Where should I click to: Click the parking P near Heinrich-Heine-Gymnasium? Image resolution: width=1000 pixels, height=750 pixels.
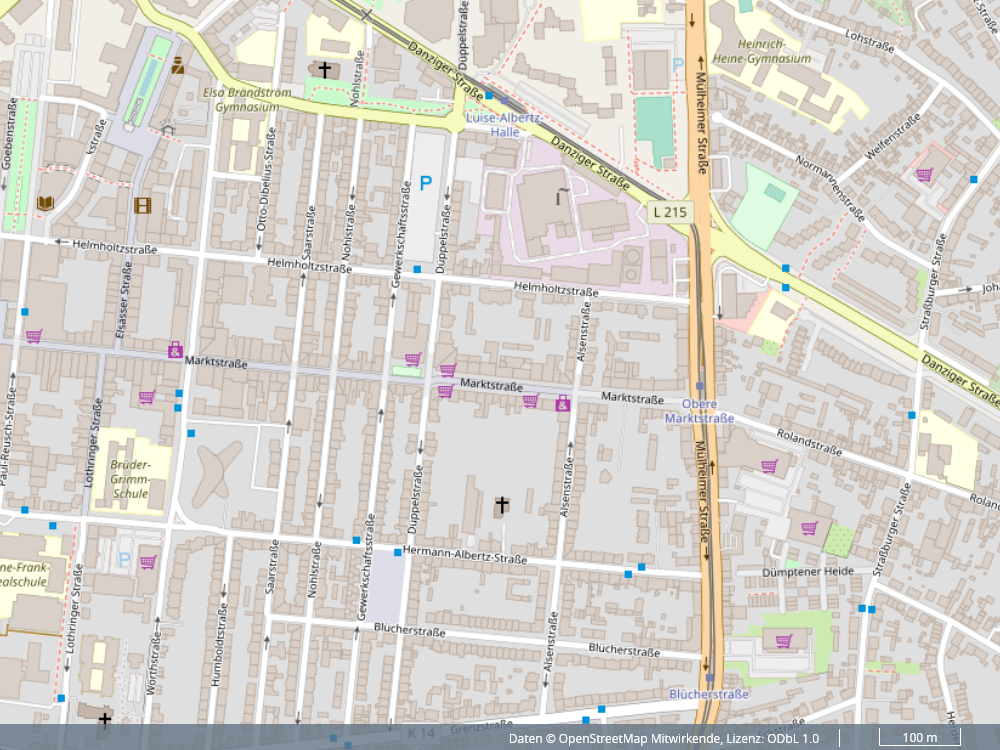(x=679, y=64)
